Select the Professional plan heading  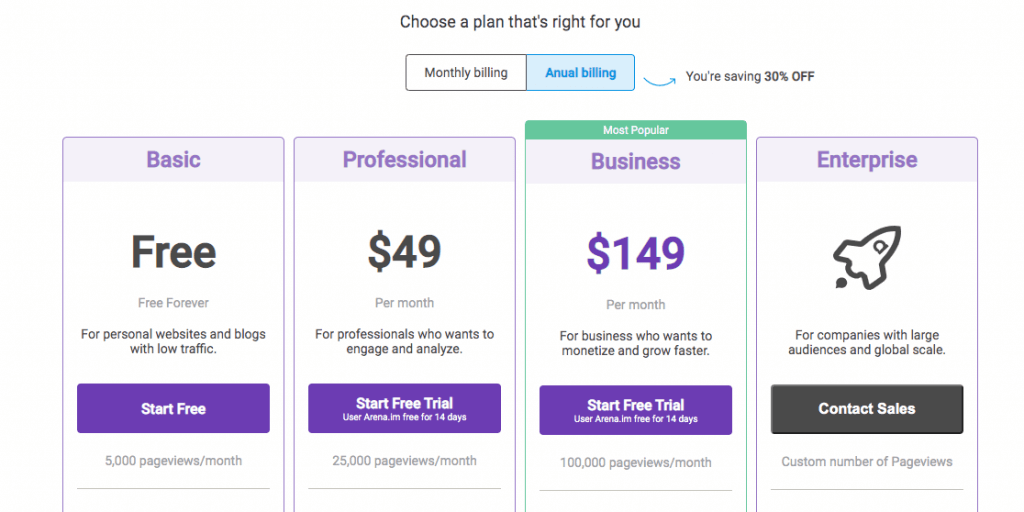click(x=404, y=160)
